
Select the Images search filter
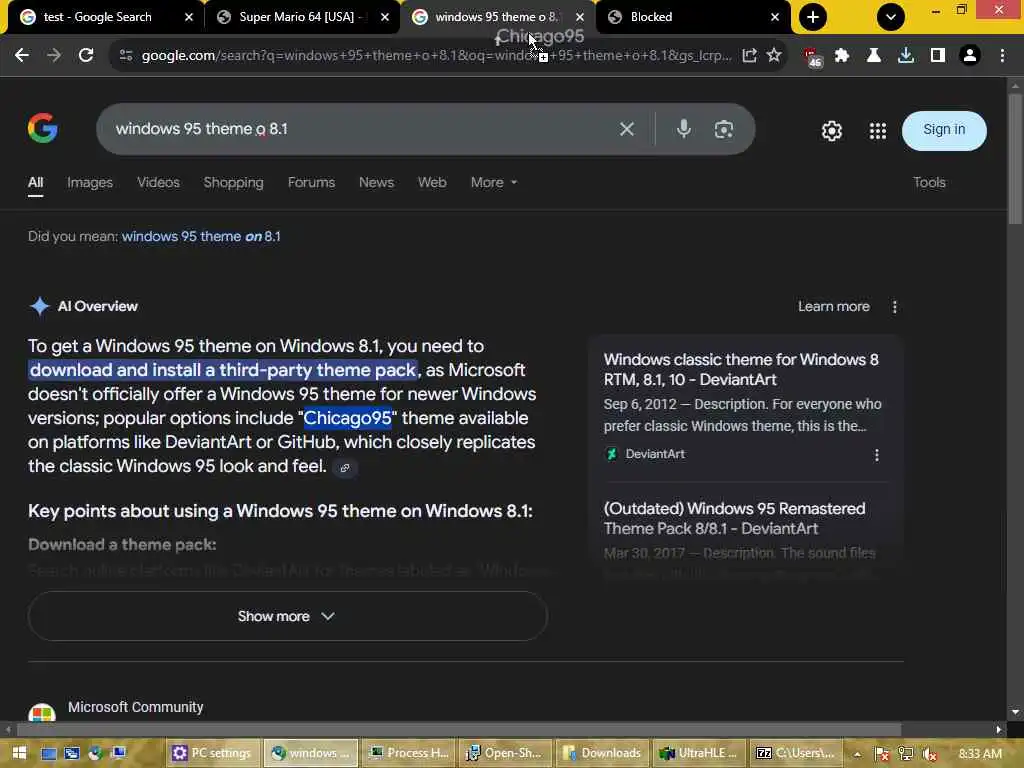click(x=90, y=183)
